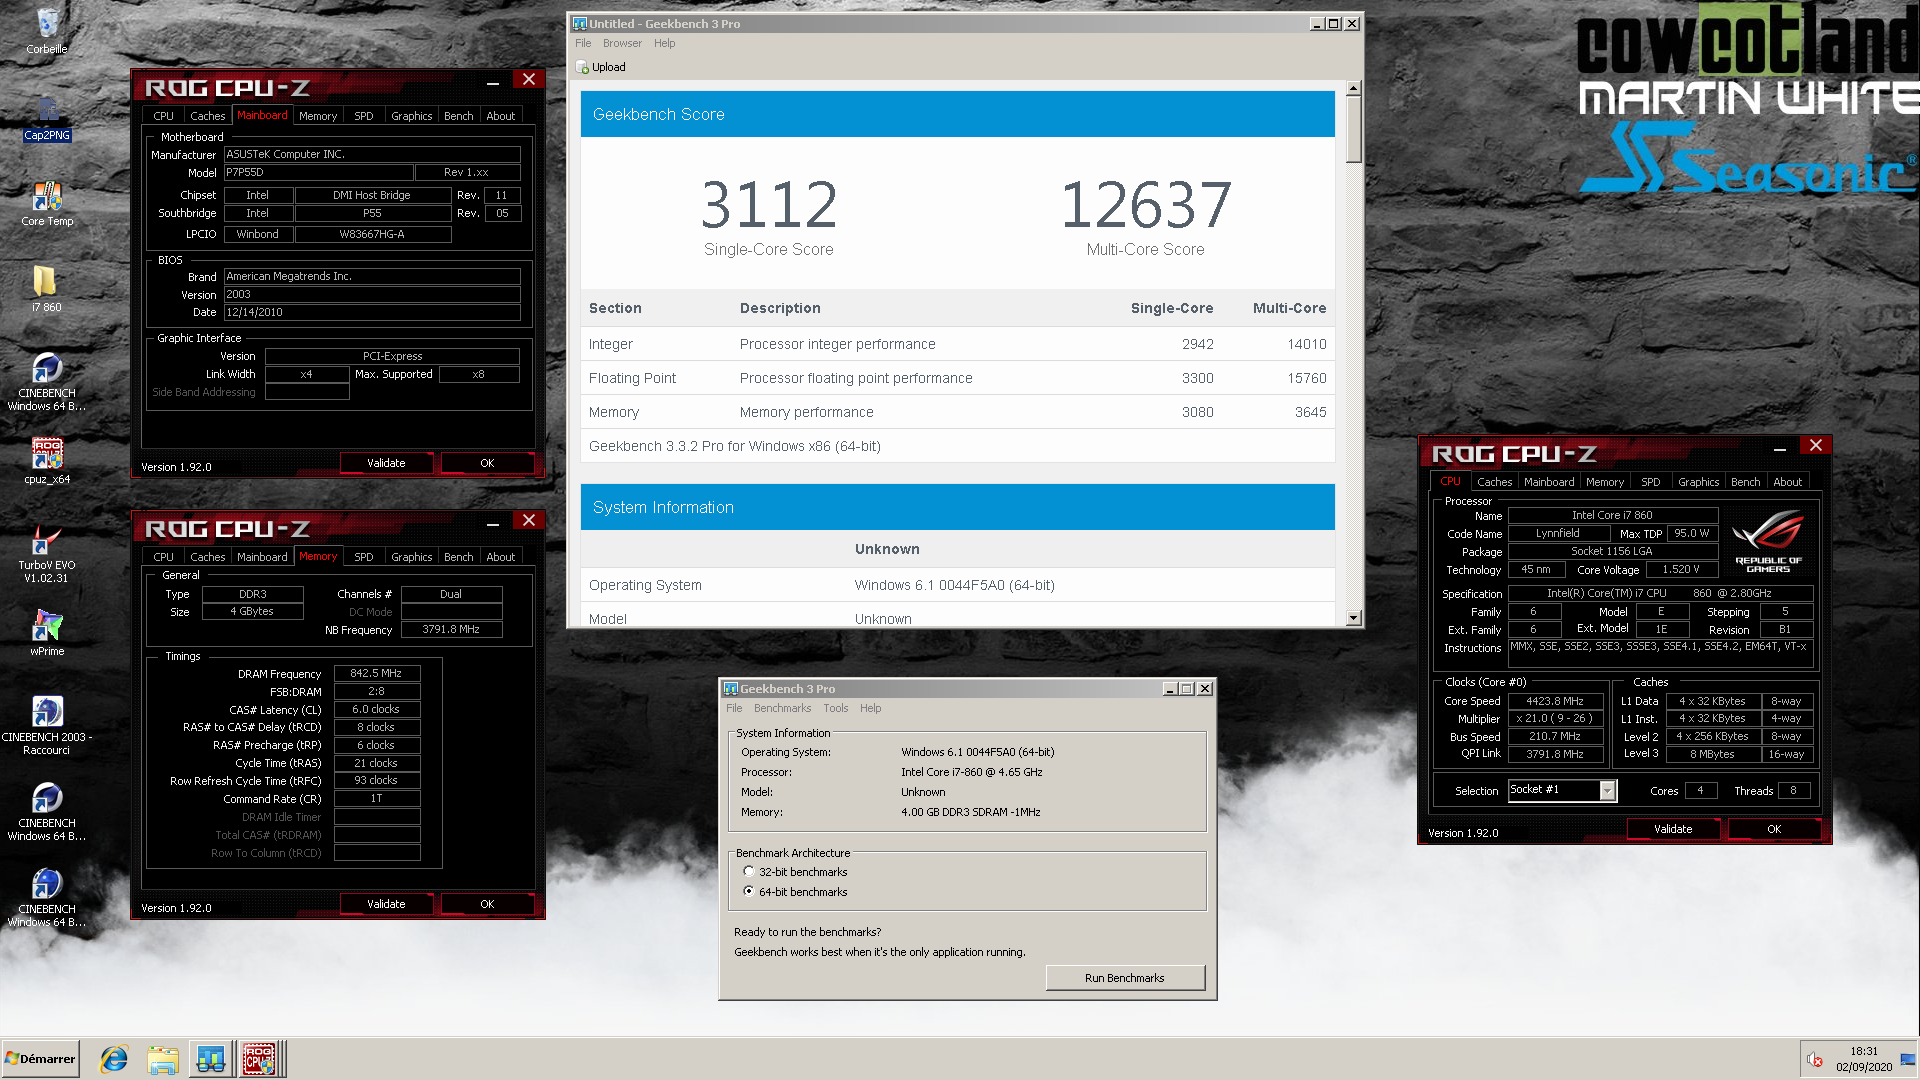This screenshot has height=1080, width=1920.
Task: Click scroll up arrow in Geekbench results
Action: point(1354,88)
